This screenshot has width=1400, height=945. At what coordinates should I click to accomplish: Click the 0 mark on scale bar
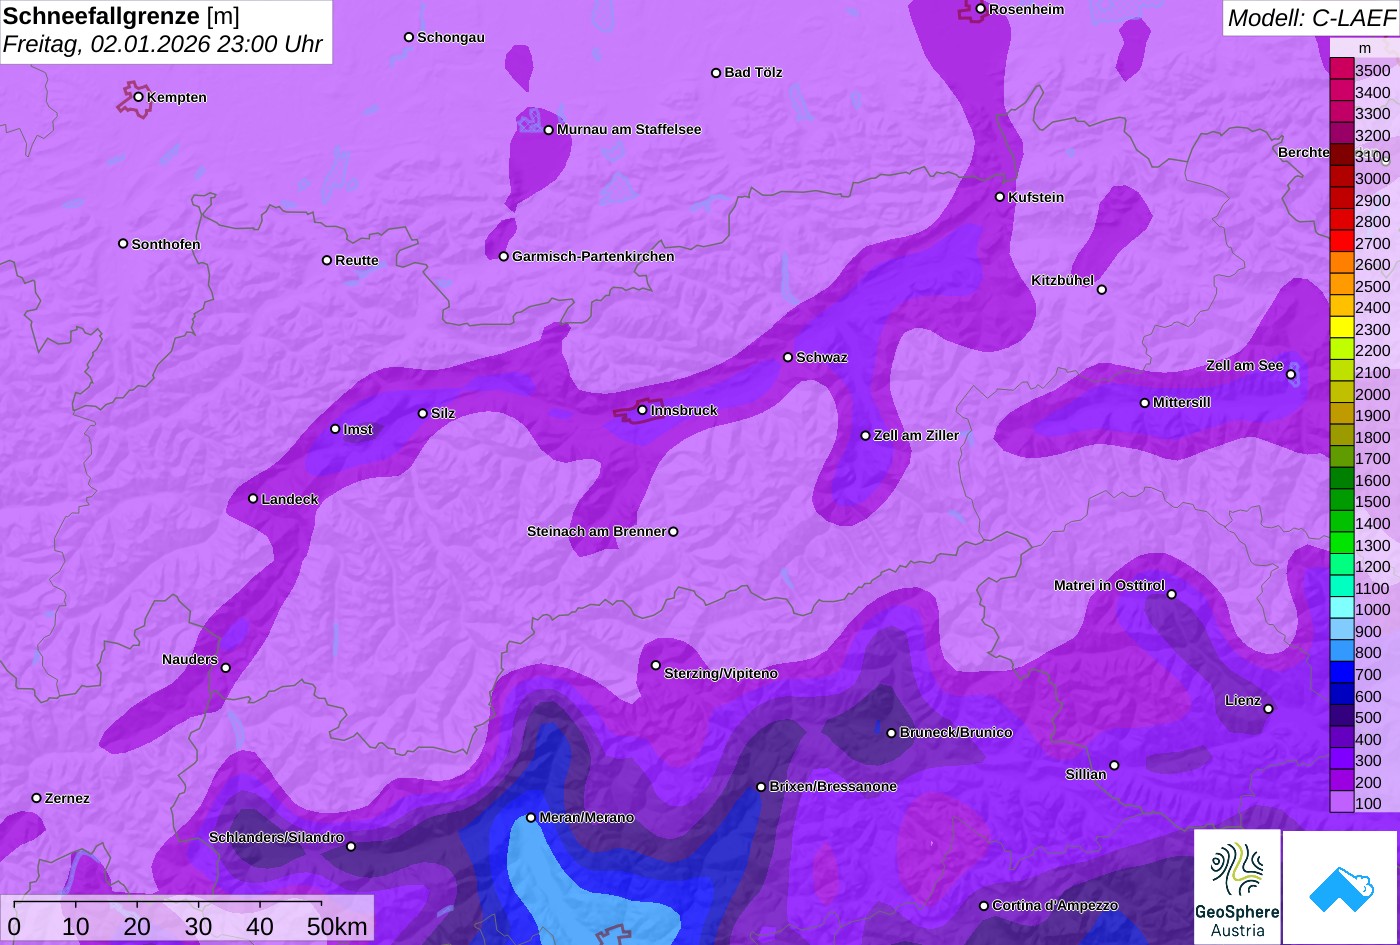[14, 927]
